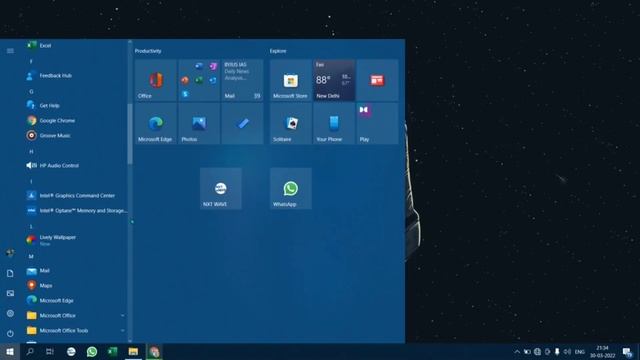Expand the Microsoft Office folder

tap(76, 316)
